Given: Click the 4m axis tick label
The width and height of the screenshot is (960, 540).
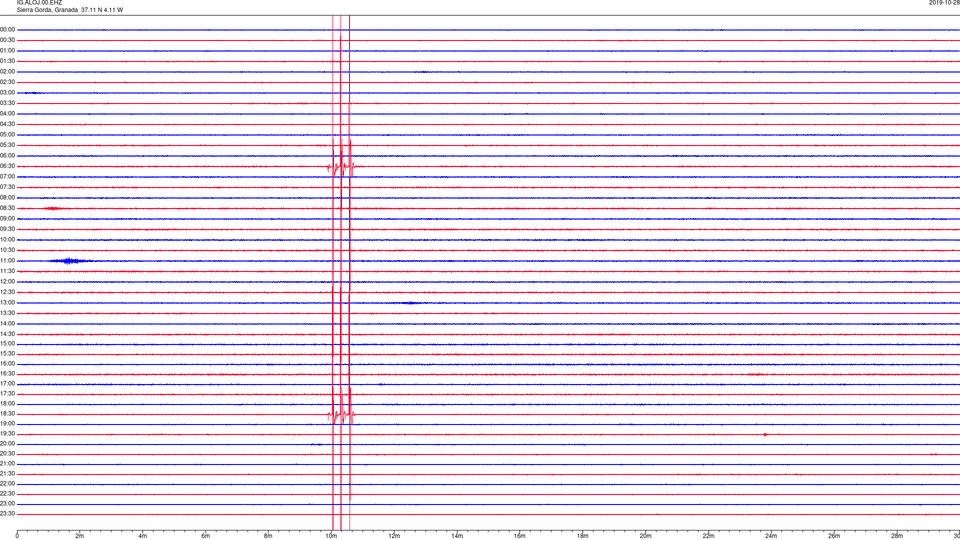Looking at the screenshot, I should point(143,536).
